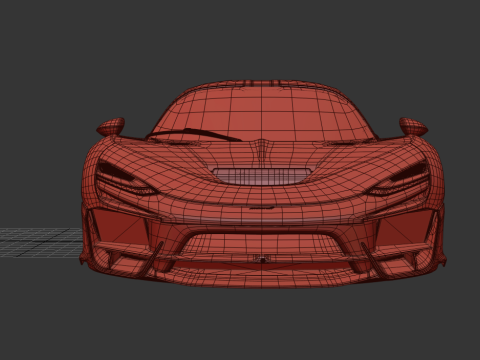Select the red car model's hood grille vent
The image size is (480, 360).
pyautogui.click(x=262, y=176)
